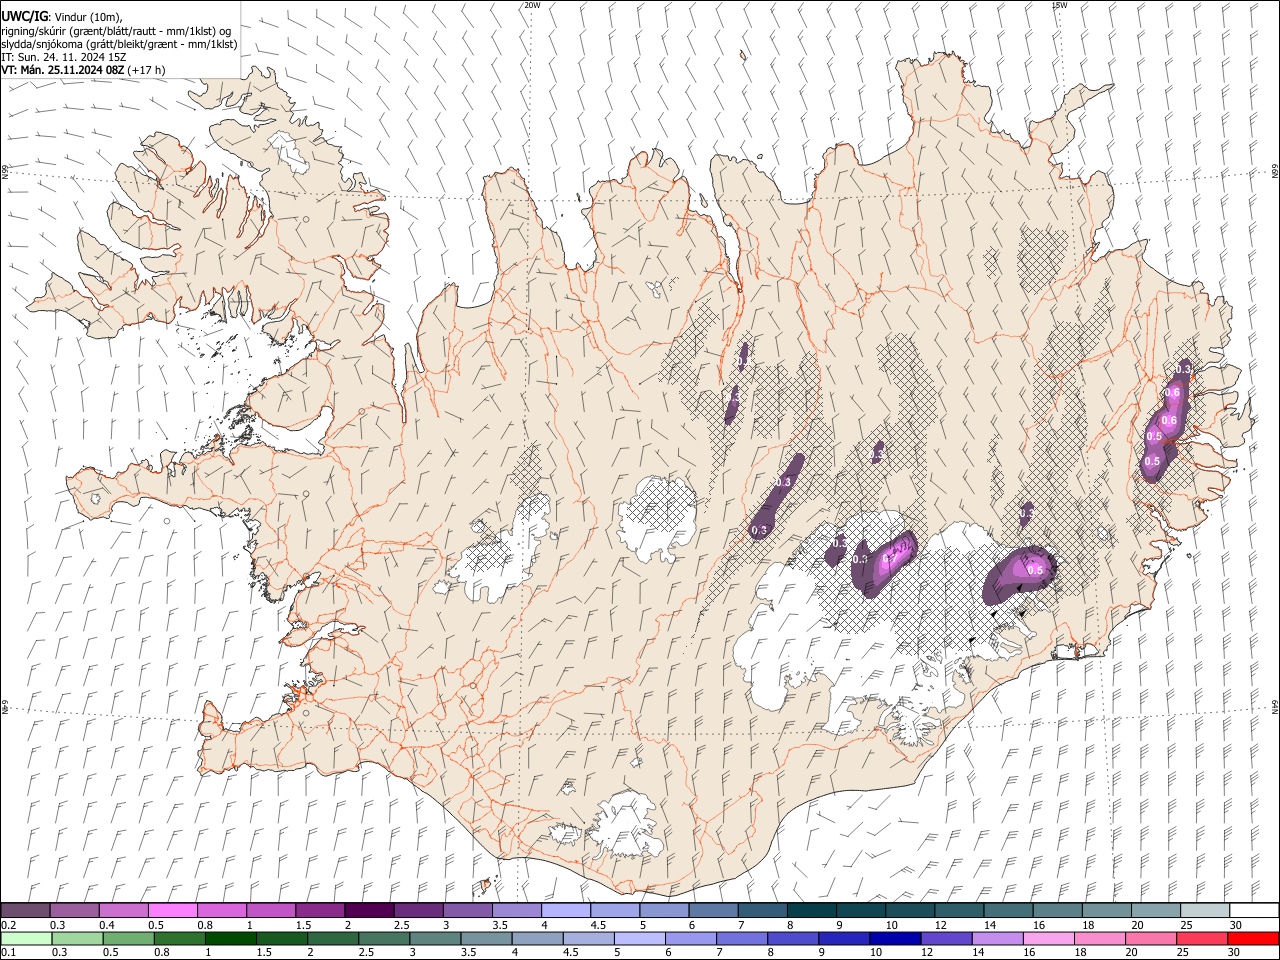Viewport: 1280px width, 960px height.
Task: Pick the pure red 30 swatch in the lower legend row
Action: pos(1253,938)
